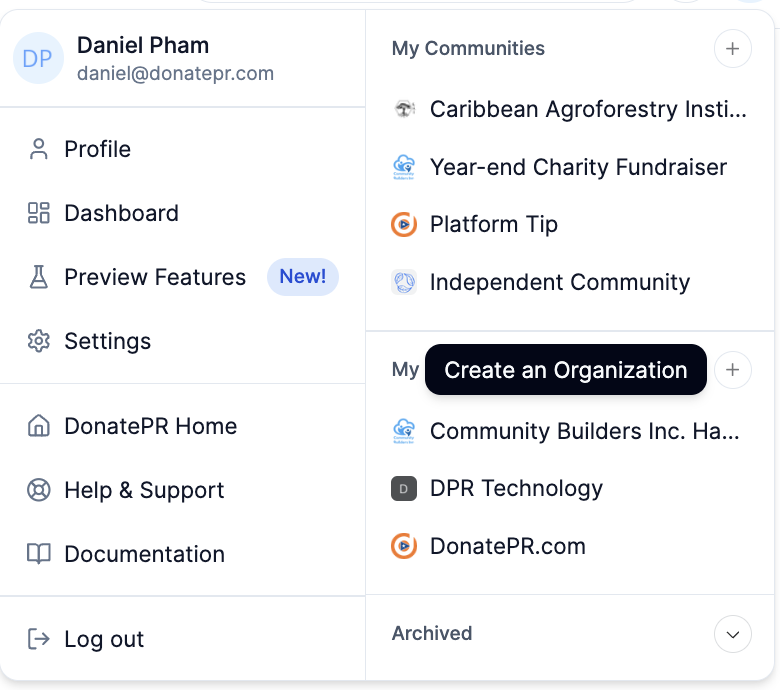780x690 pixels.
Task: Click the Help & Support lifebuoy icon
Action: tap(39, 490)
